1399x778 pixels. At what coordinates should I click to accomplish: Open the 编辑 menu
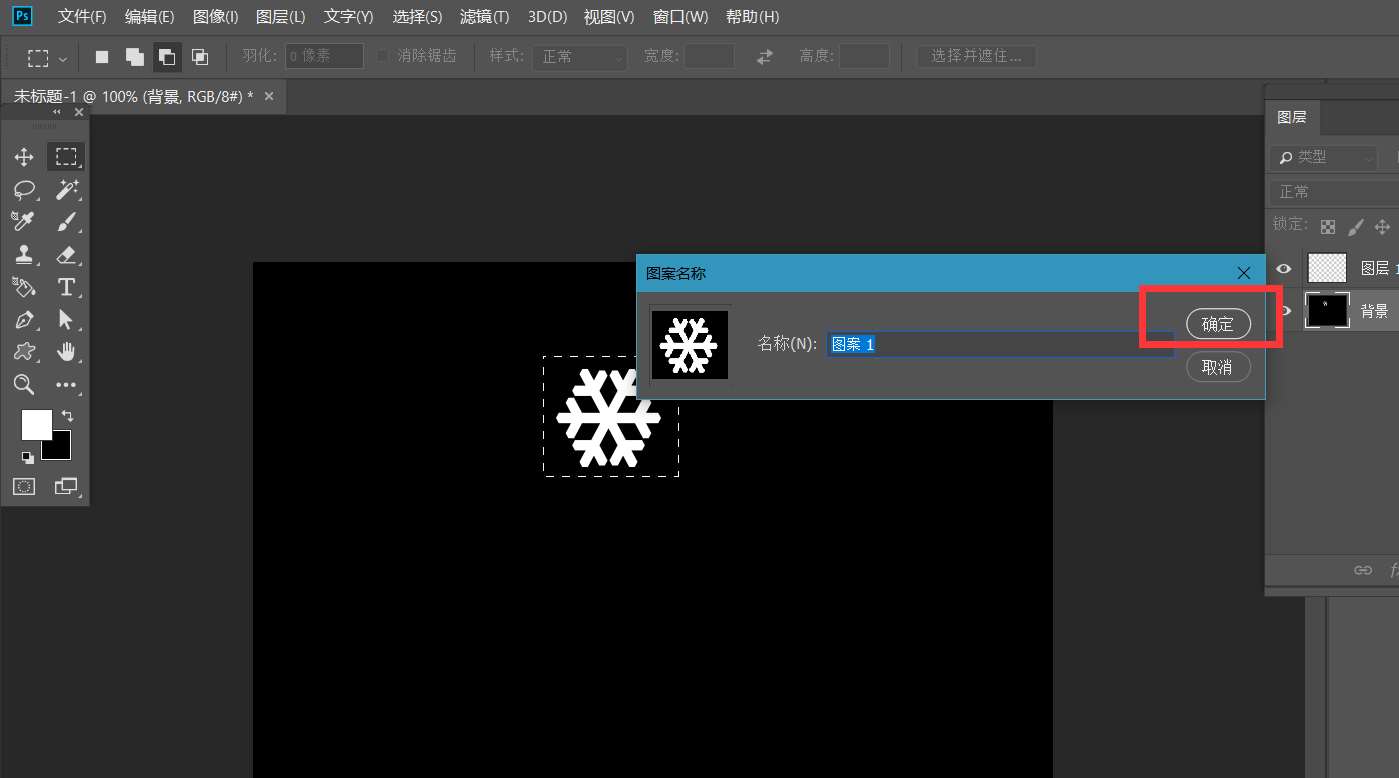tap(148, 16)
